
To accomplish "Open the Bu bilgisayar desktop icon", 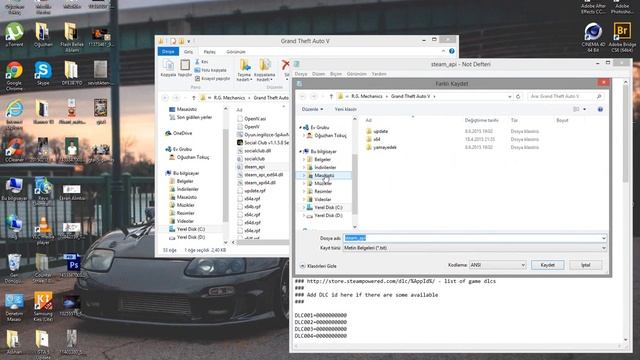I will point(14,189).
